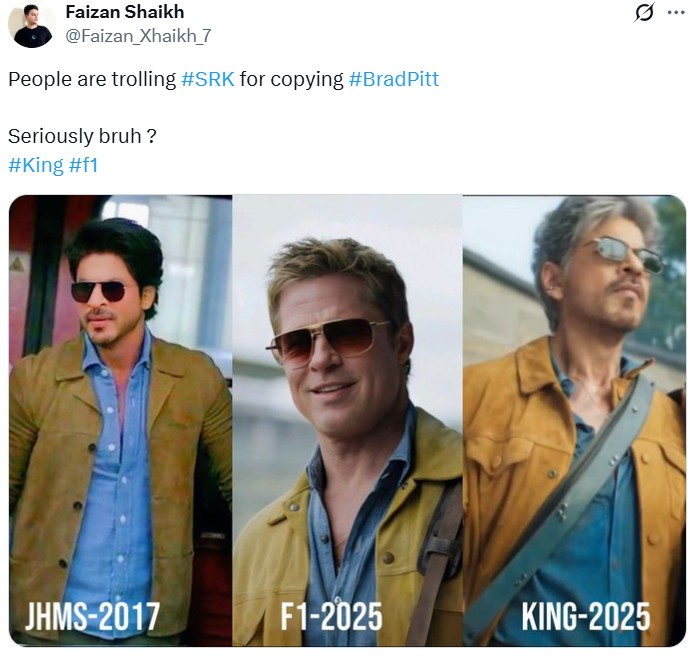This screenshot has width=694, height=666.
Task: Click the "People are trolling" tweet text
Action: [92, 79]
